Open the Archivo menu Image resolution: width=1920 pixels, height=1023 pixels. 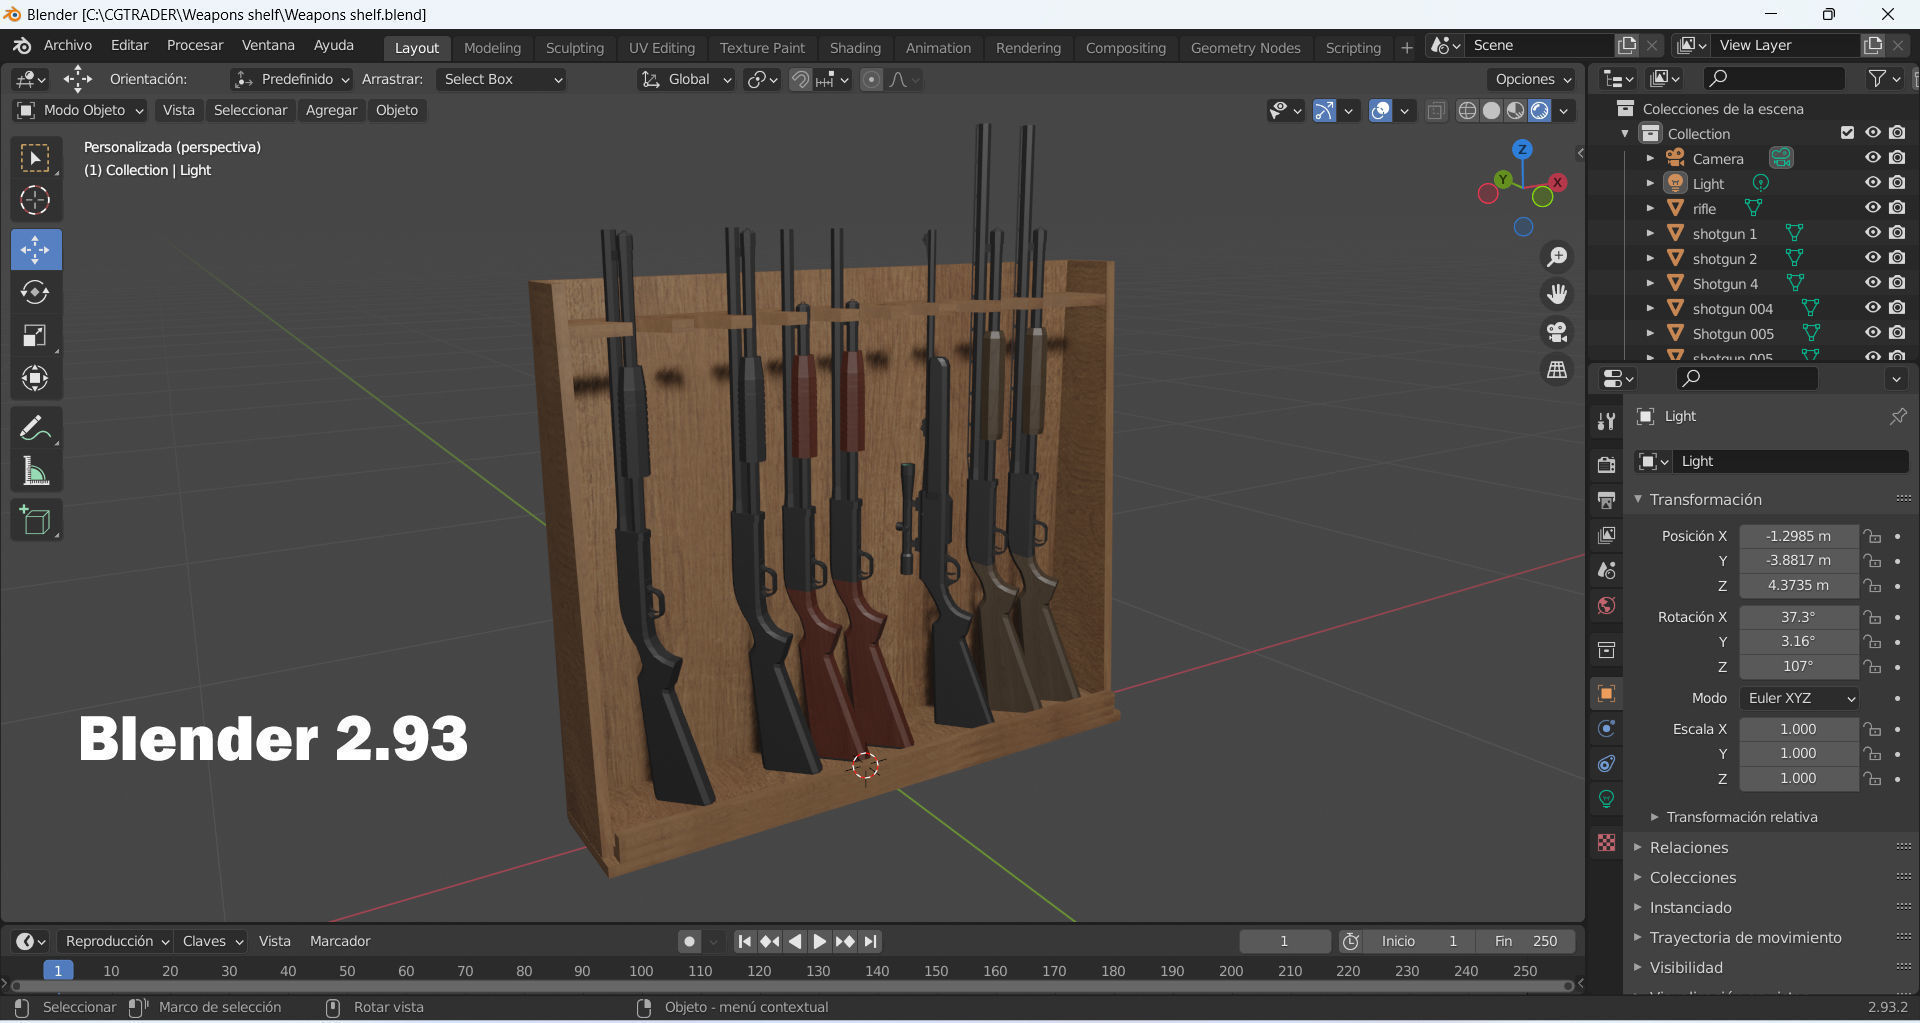[x=68, y=45]
